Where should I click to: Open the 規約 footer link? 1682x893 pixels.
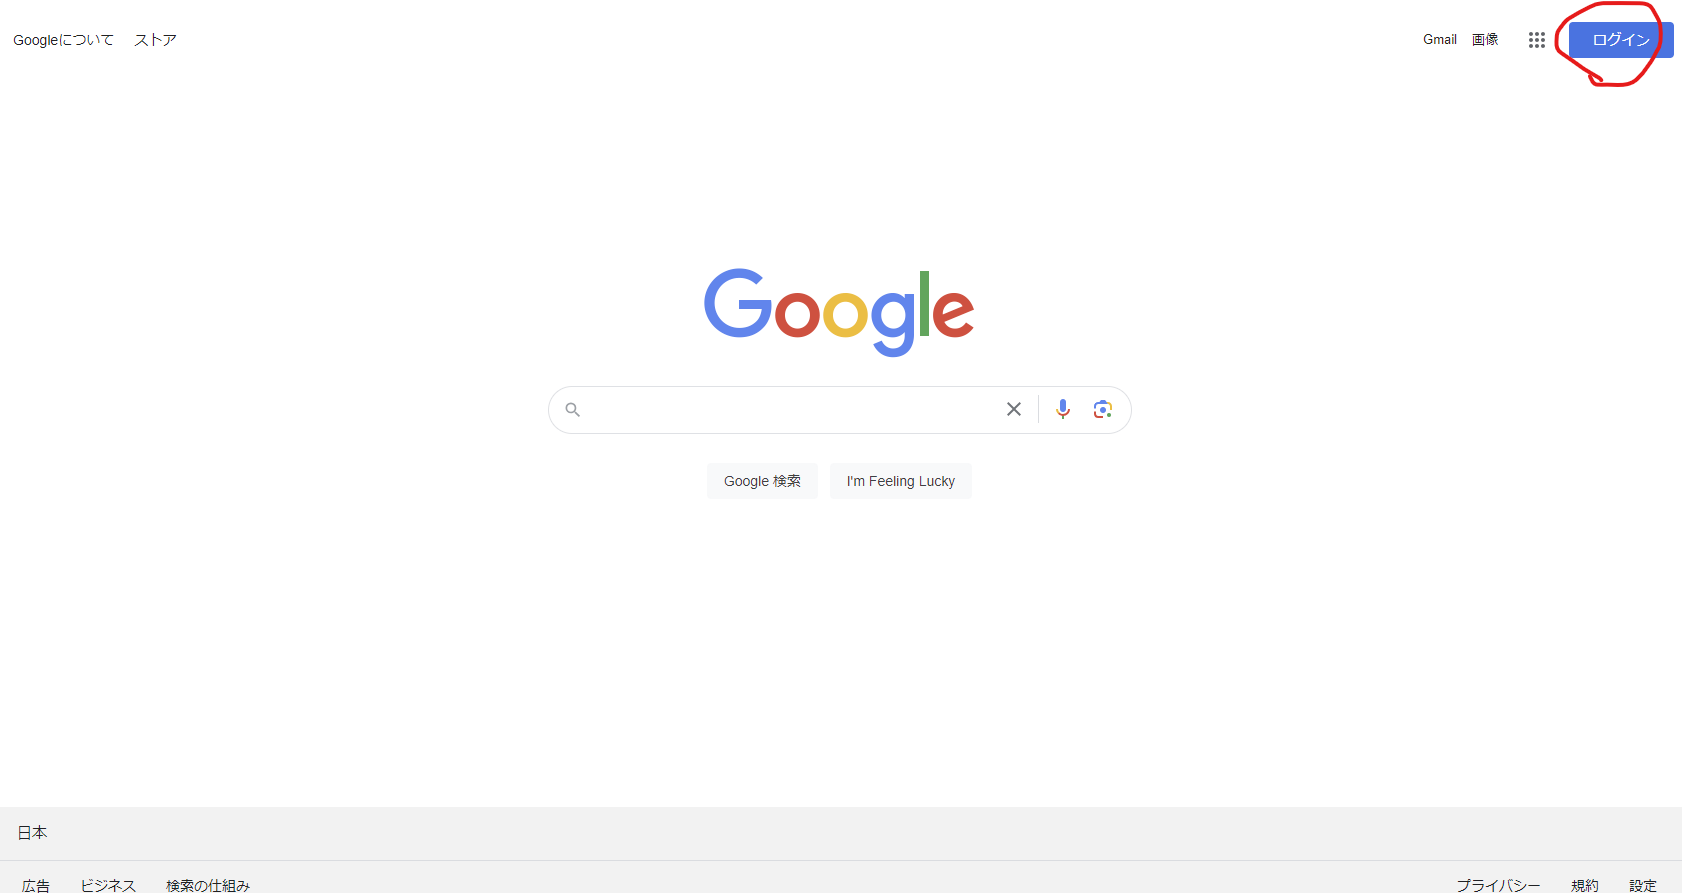pyautogui.click(x=1585, y=886)
